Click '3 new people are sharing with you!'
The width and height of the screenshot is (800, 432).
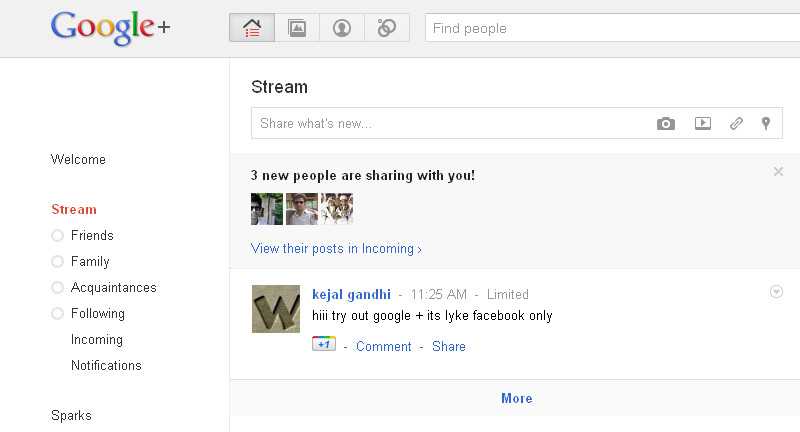[x=363, y=175]
